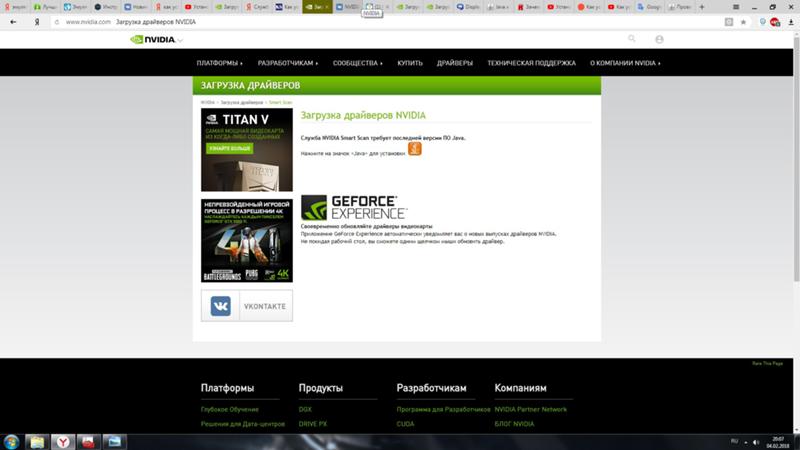Click PUBG 4K advertisement banner
The width and height of the screenshot is (800, 450).
(247, 240)
